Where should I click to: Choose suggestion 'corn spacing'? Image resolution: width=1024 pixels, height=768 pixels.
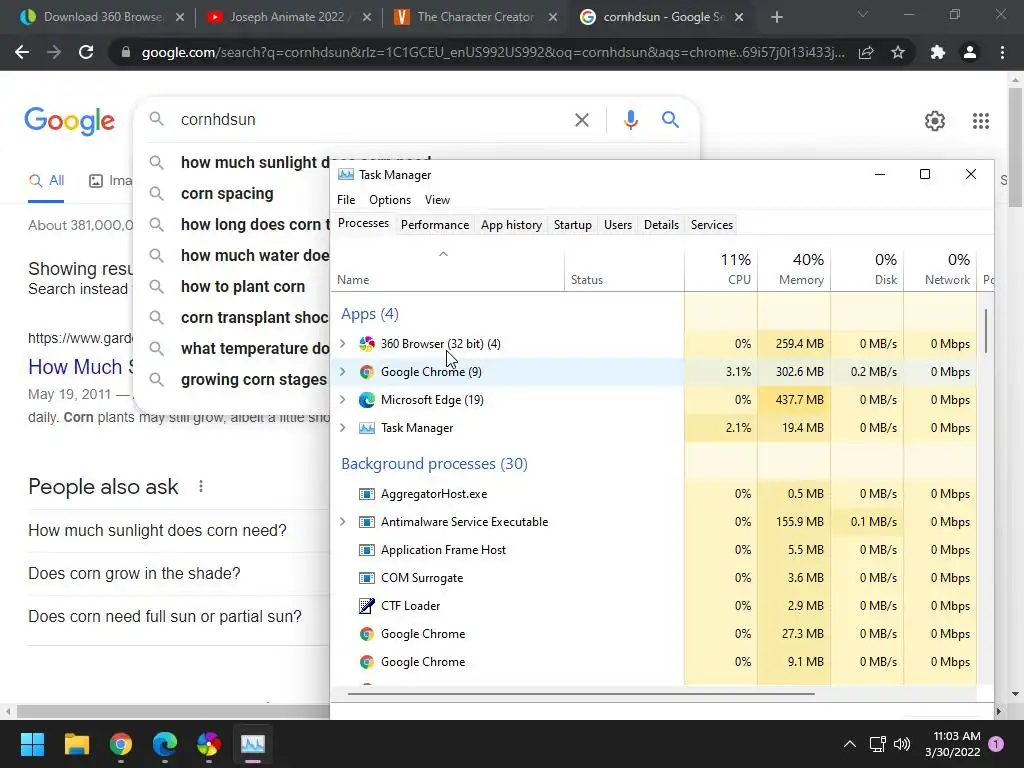tap(227, 193)
